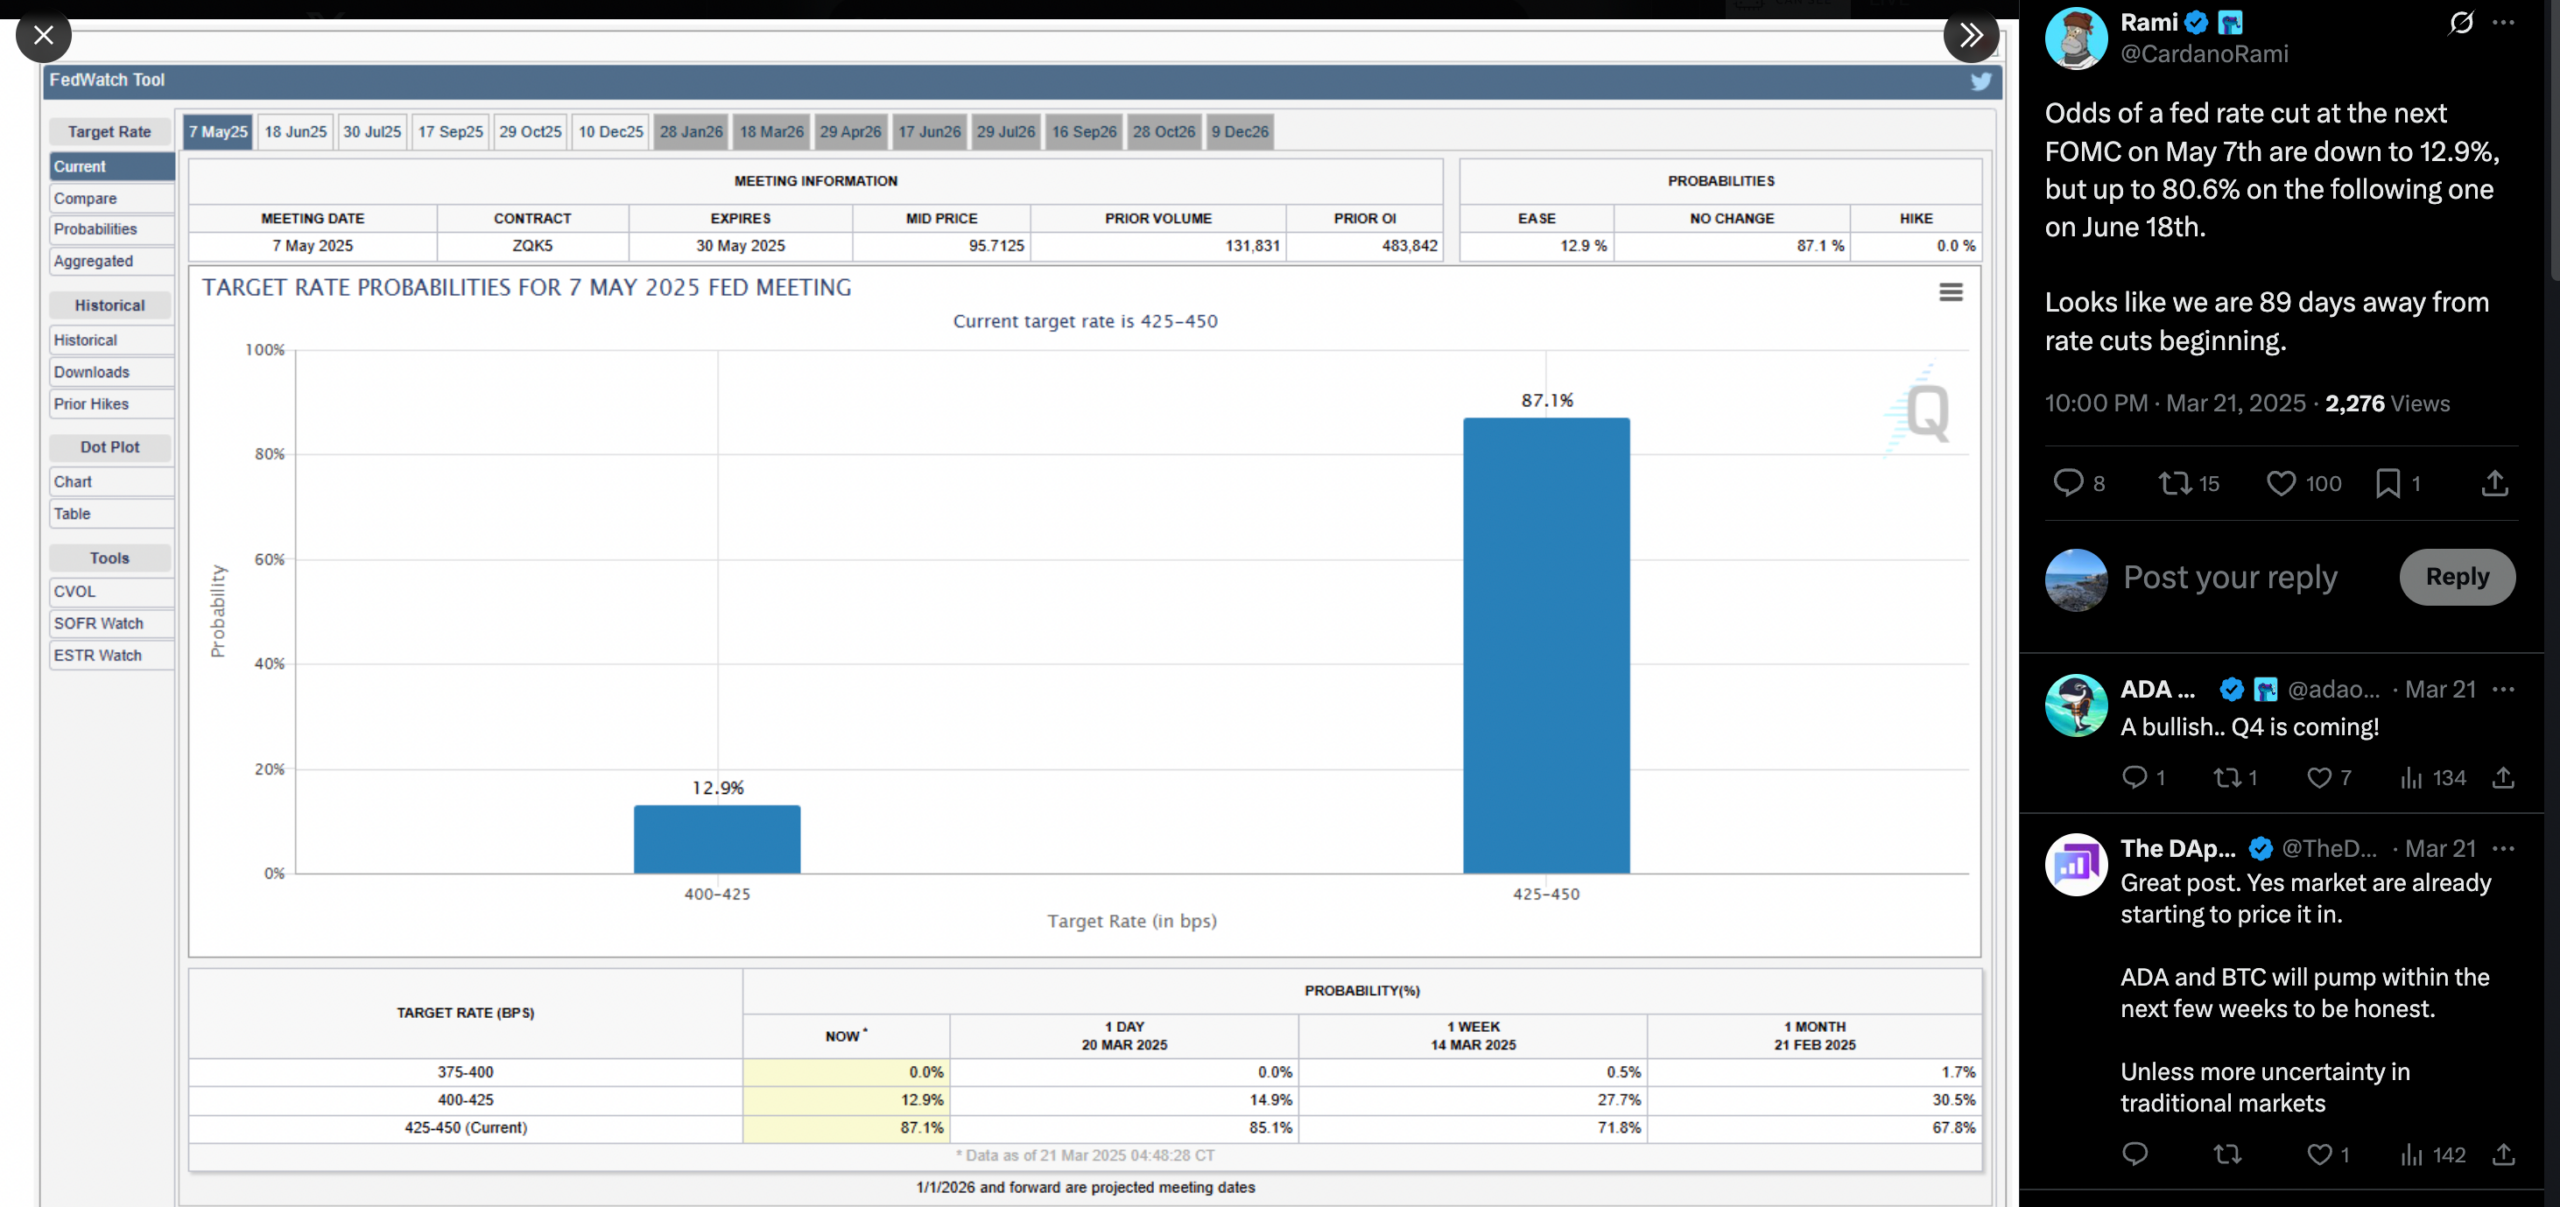The image size is (2560, 1207).
Task: Collapse the sidebar with double-chevron button
Action: click(1970, 35)
